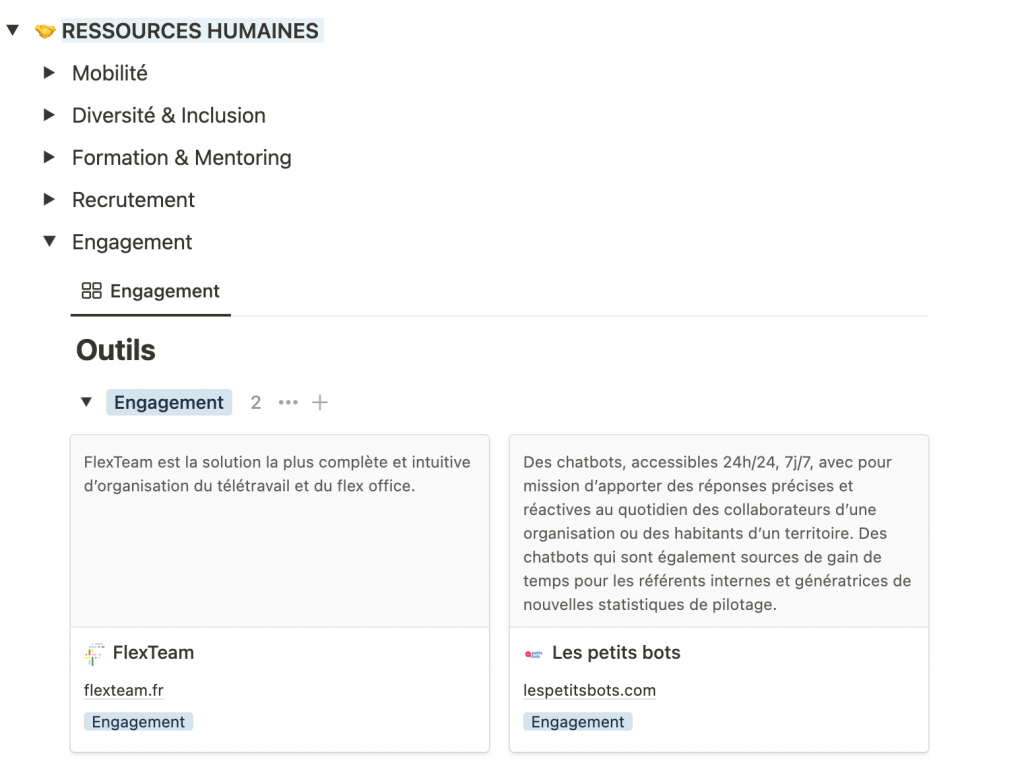Collapse the RESSOURCES HUMAINES page tree
The height and width of the screenshot is (765, 1024).
(12, 30)
